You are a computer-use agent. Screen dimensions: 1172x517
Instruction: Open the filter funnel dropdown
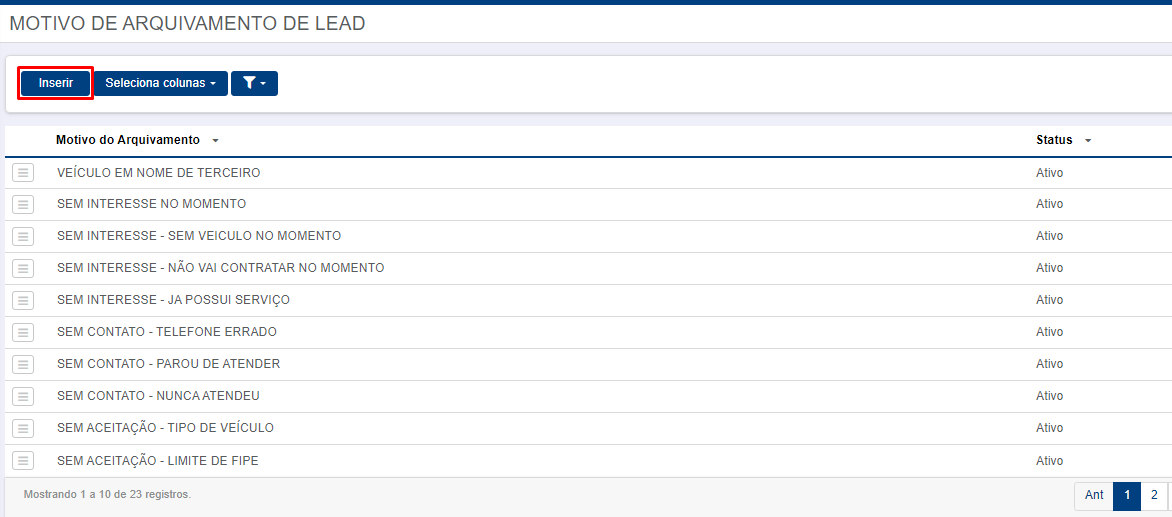coord(254,83)
